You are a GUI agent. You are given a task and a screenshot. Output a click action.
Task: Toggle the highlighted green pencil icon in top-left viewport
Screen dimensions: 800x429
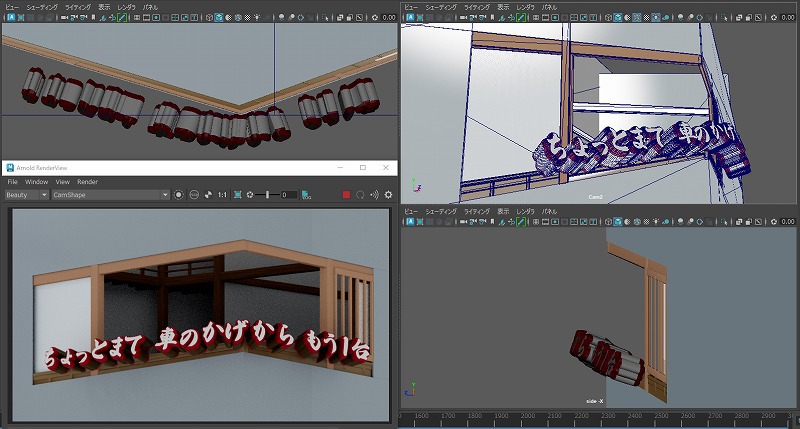(121, 17)
